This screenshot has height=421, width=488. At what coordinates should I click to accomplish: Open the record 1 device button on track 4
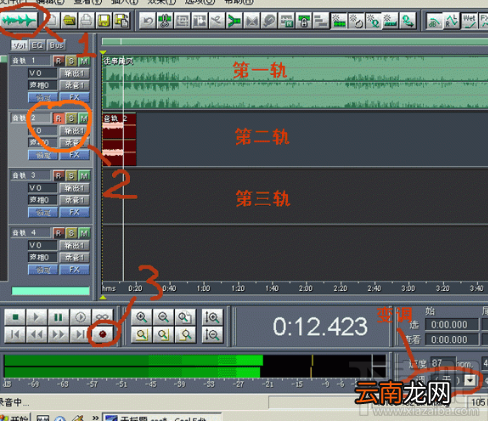(74, 257)
